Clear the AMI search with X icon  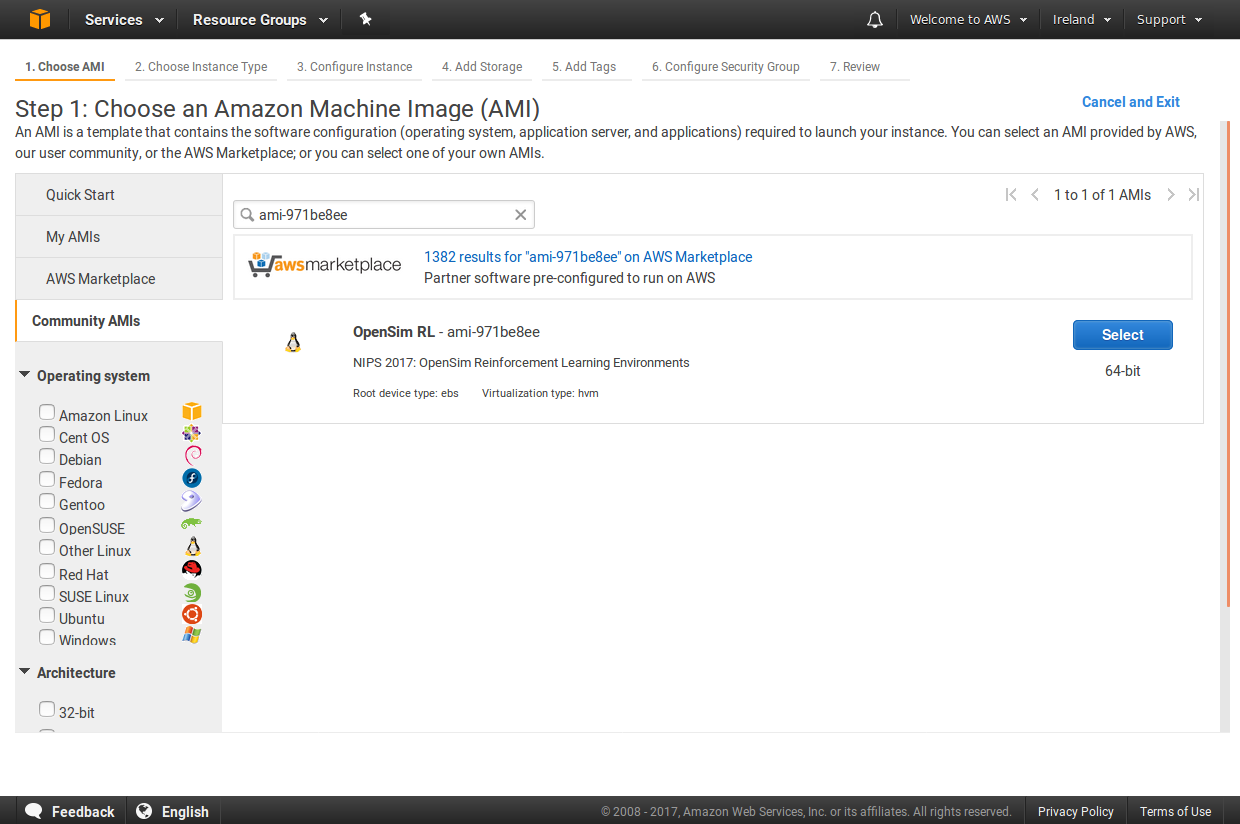click(520, 215)
